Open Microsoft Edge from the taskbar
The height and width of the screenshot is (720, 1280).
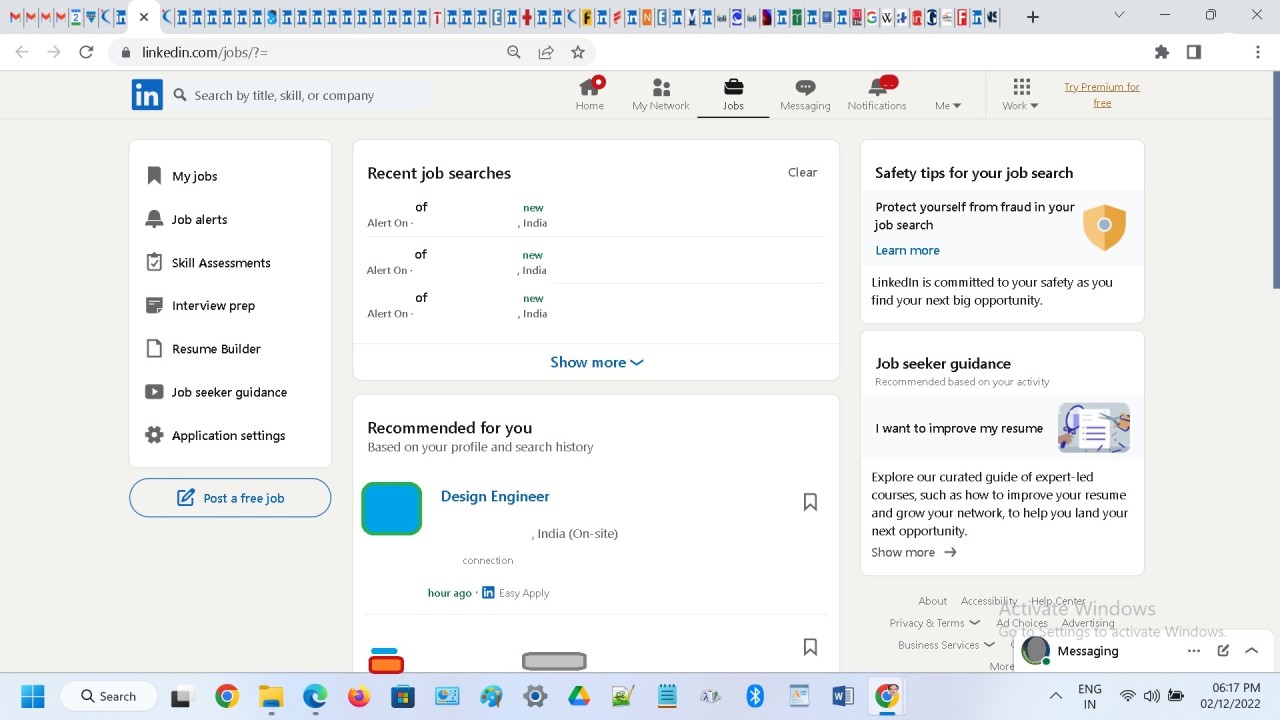coord(315,696)
